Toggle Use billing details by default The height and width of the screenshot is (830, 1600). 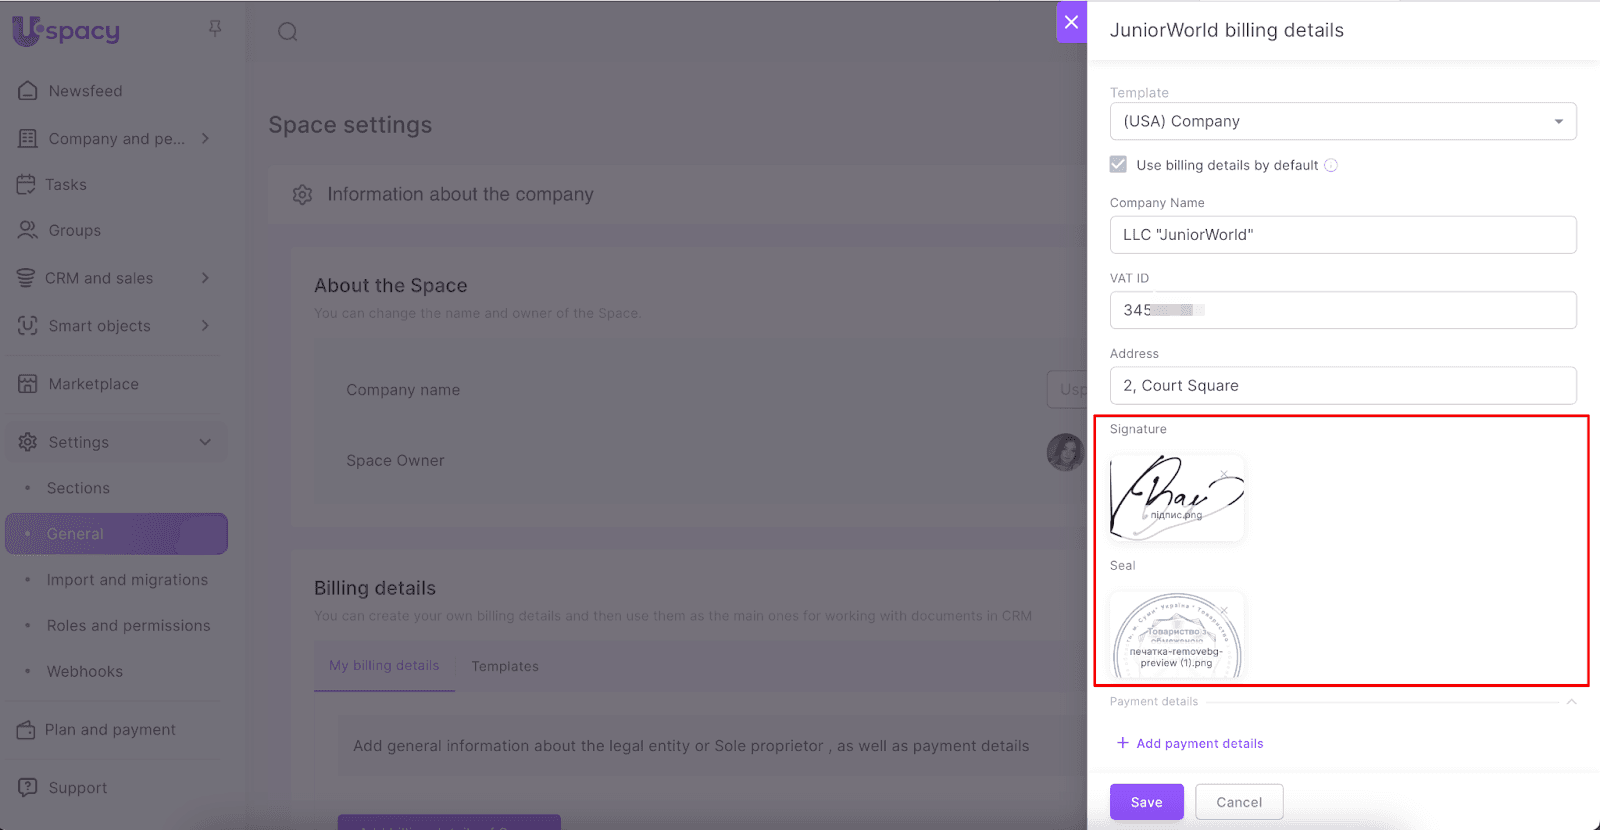pos(1118,165)
